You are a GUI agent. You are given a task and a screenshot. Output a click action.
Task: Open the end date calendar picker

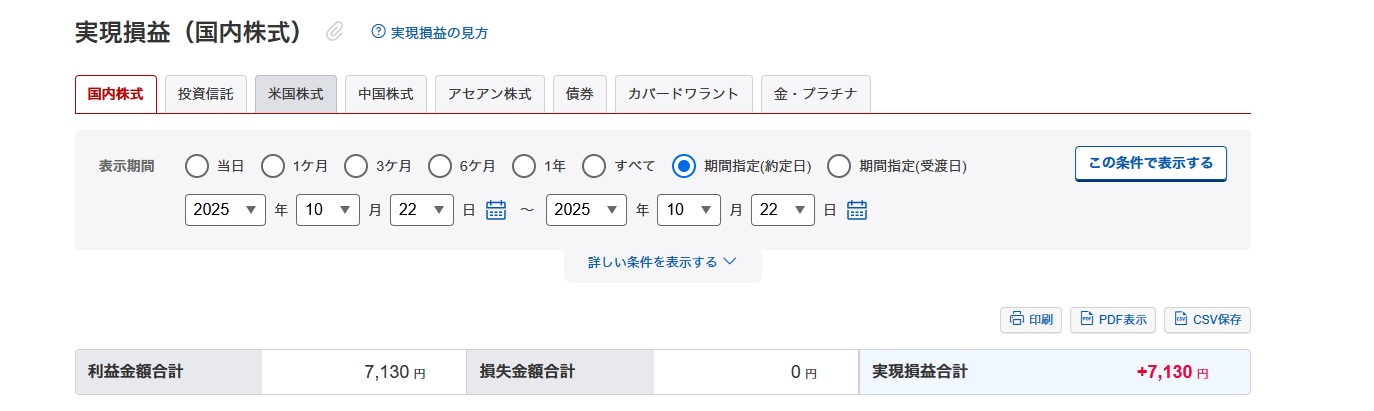(x=857, y=210)
